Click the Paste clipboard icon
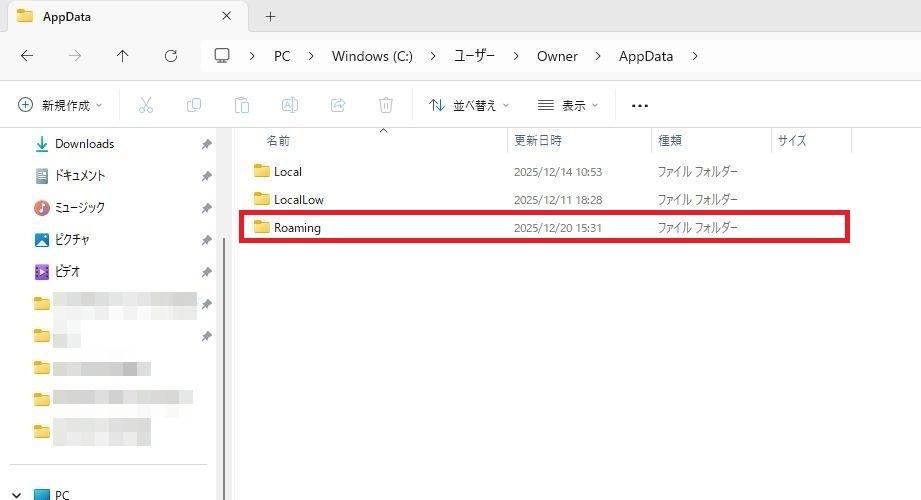921x500 pixels. pos(242,105)
